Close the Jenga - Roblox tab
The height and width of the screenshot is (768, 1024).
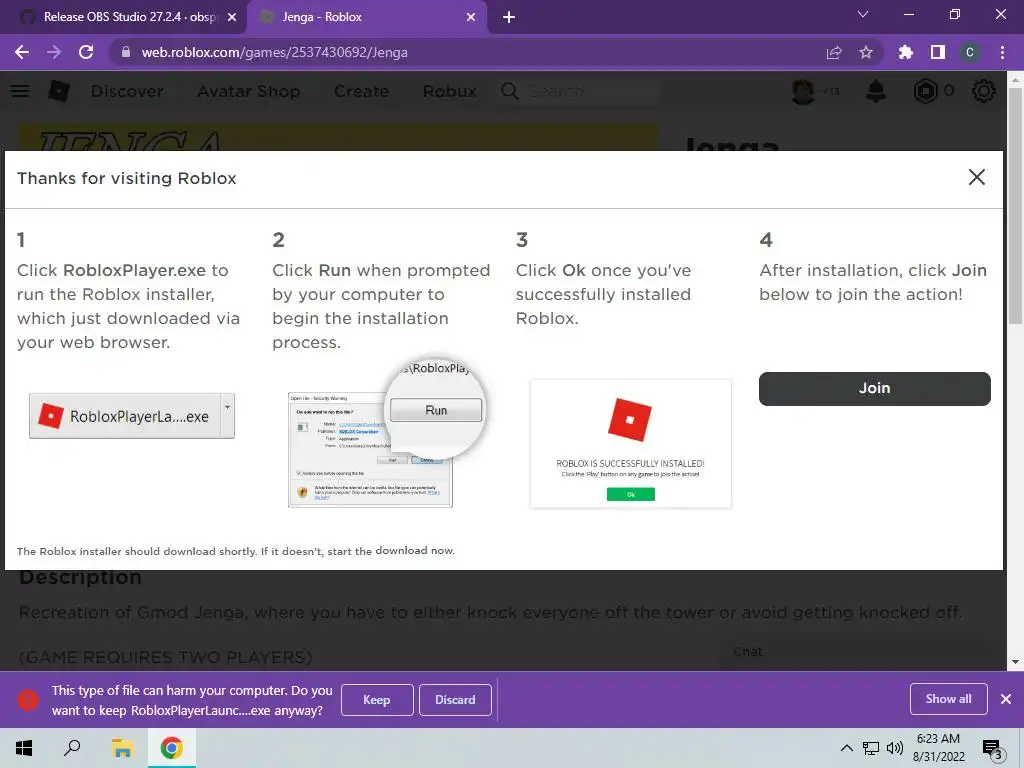pyautogui.click(x=471, y=18)
